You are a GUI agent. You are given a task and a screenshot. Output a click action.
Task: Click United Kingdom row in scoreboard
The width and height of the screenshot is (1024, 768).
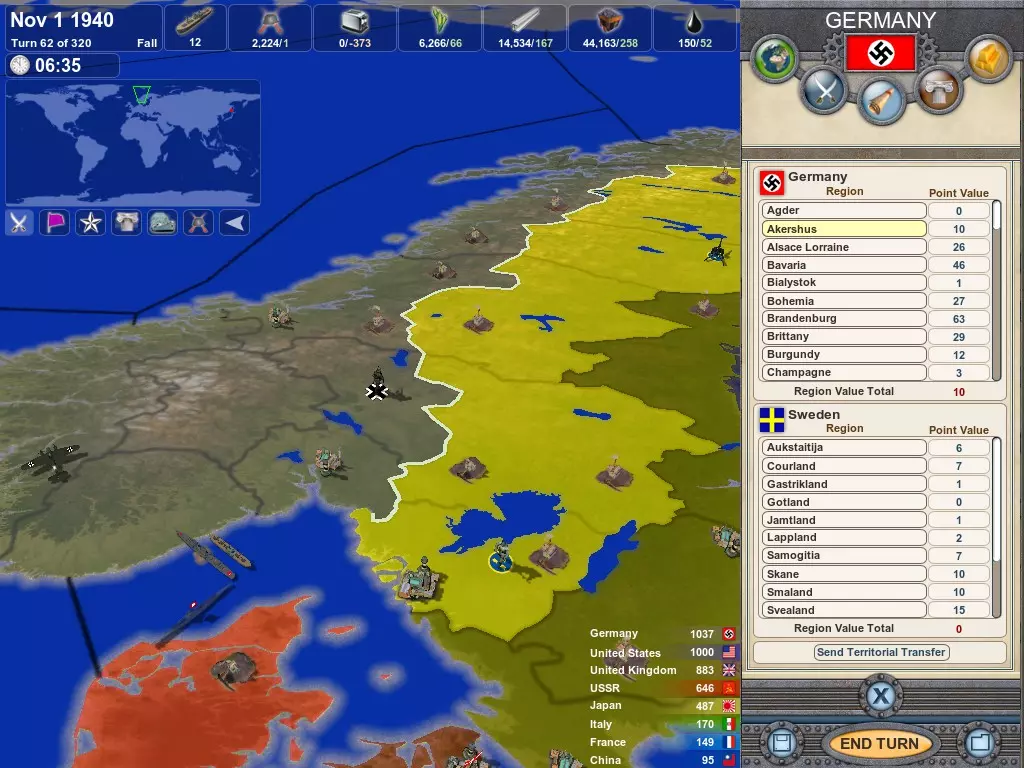click(x=662, y=670)
